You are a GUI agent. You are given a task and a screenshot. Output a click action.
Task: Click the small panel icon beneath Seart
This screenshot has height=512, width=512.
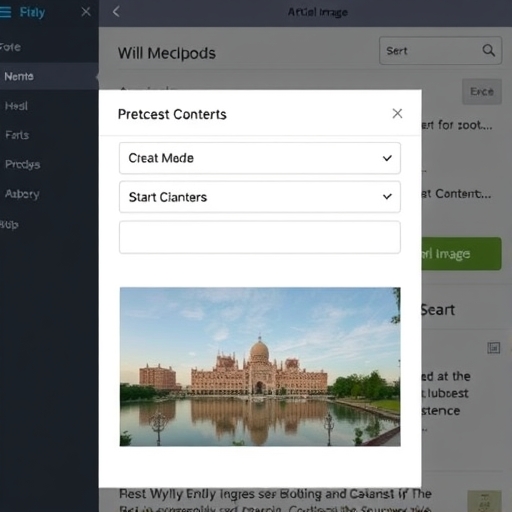[x=493, y=348]
